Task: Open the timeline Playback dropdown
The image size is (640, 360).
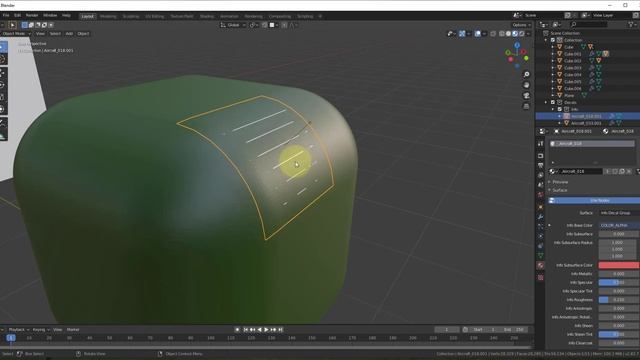Action: point(19,329)
